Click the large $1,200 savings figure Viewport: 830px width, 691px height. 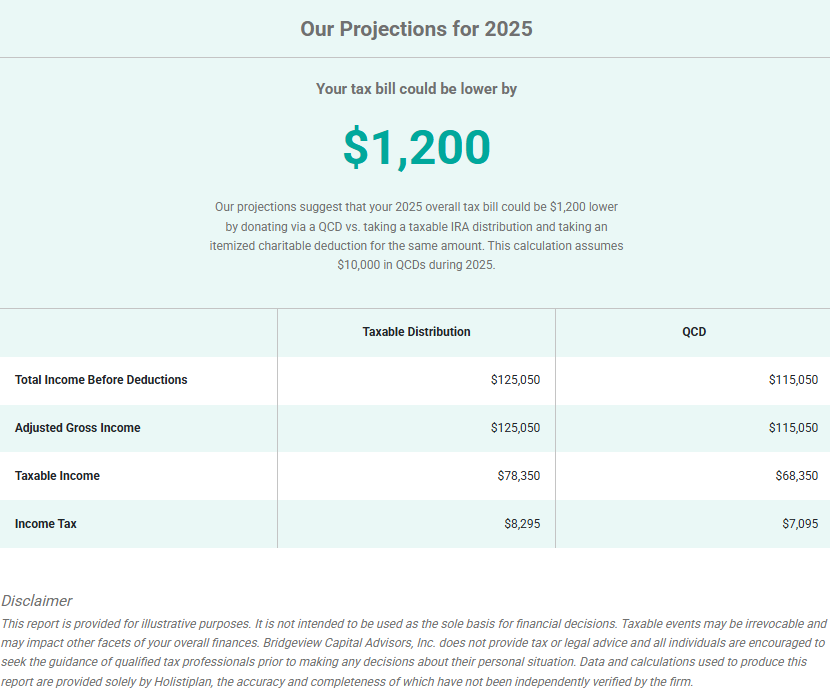416,147
